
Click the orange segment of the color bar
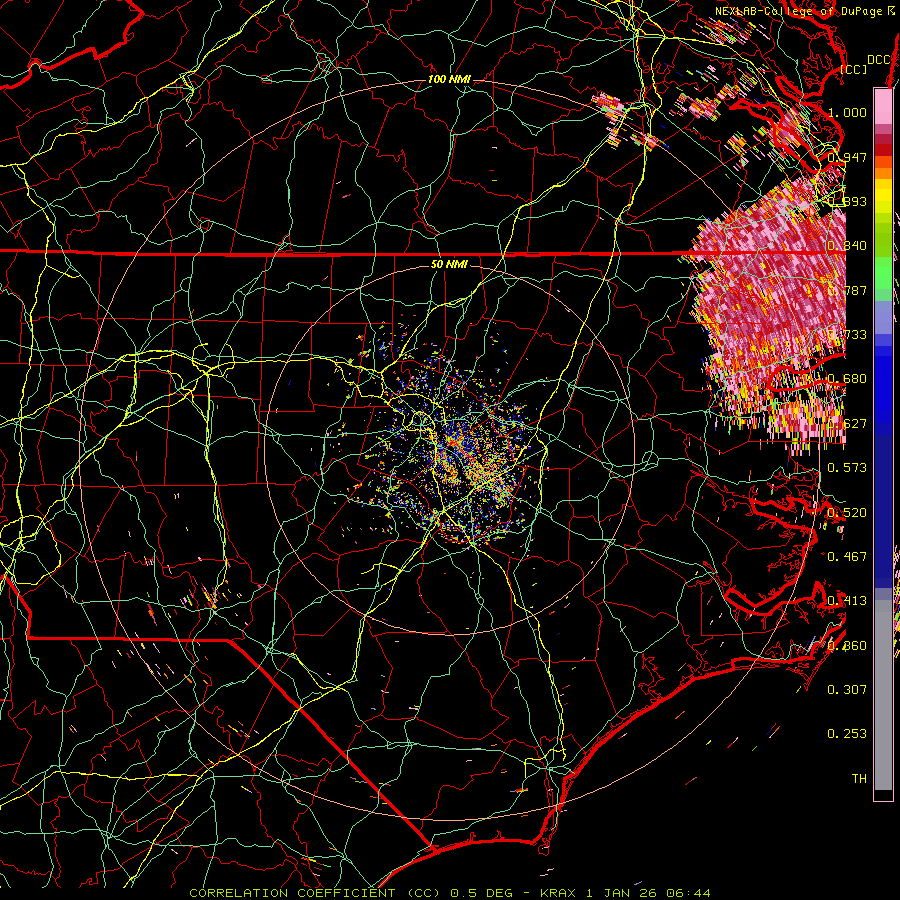tap(883, 168)
